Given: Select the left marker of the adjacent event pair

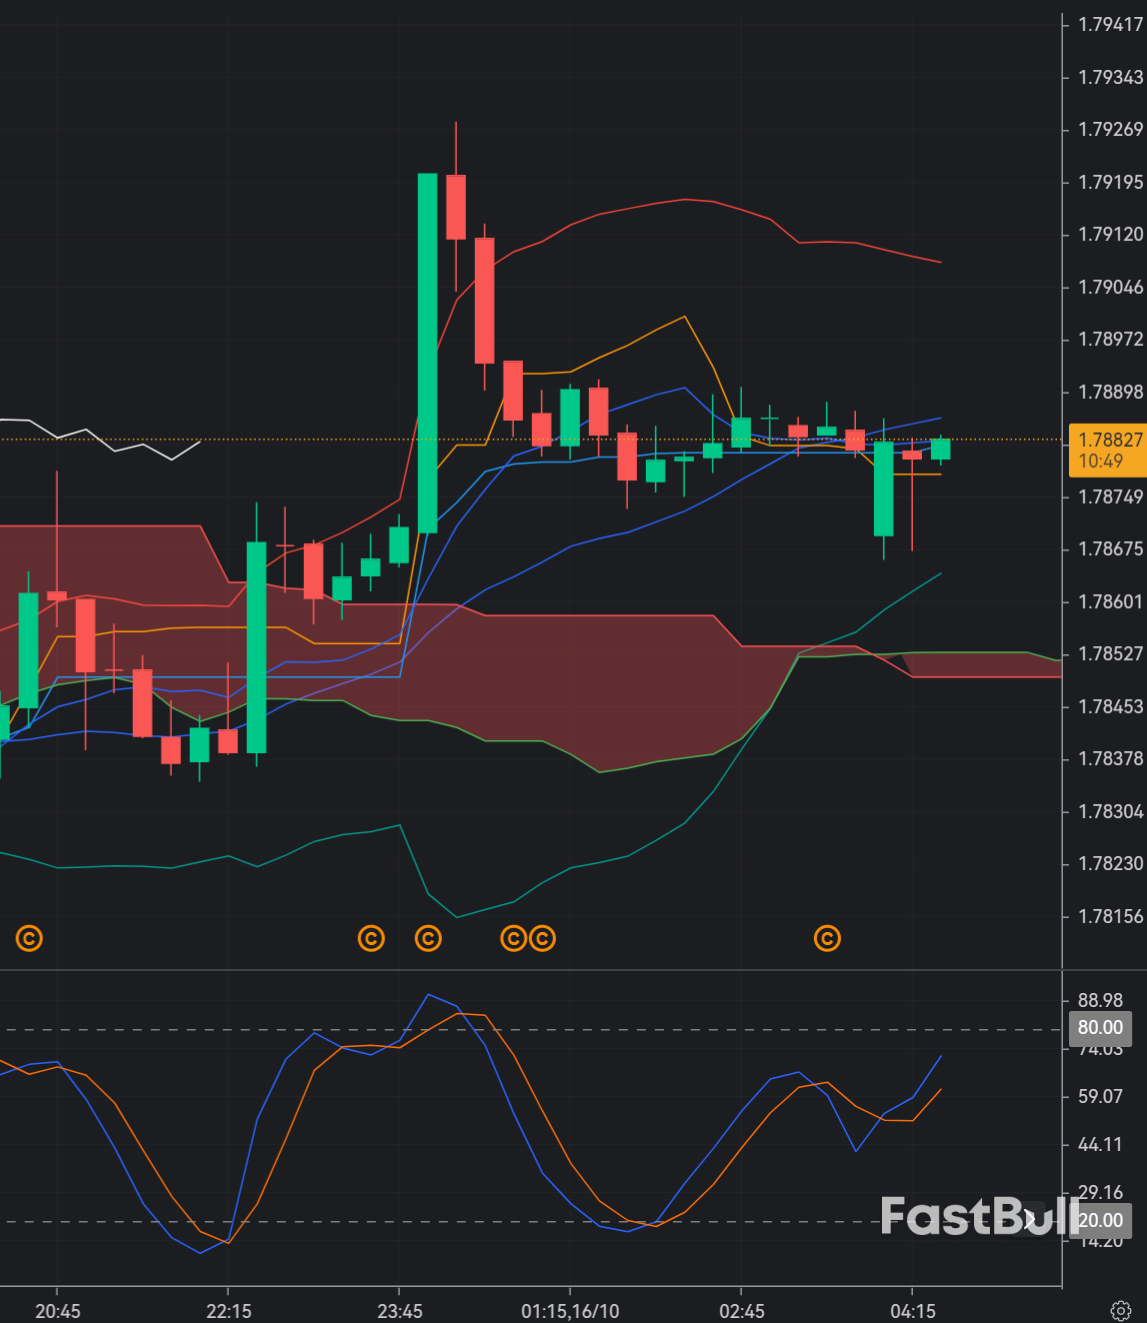Looking at the screenshot, I should point(513,938).
